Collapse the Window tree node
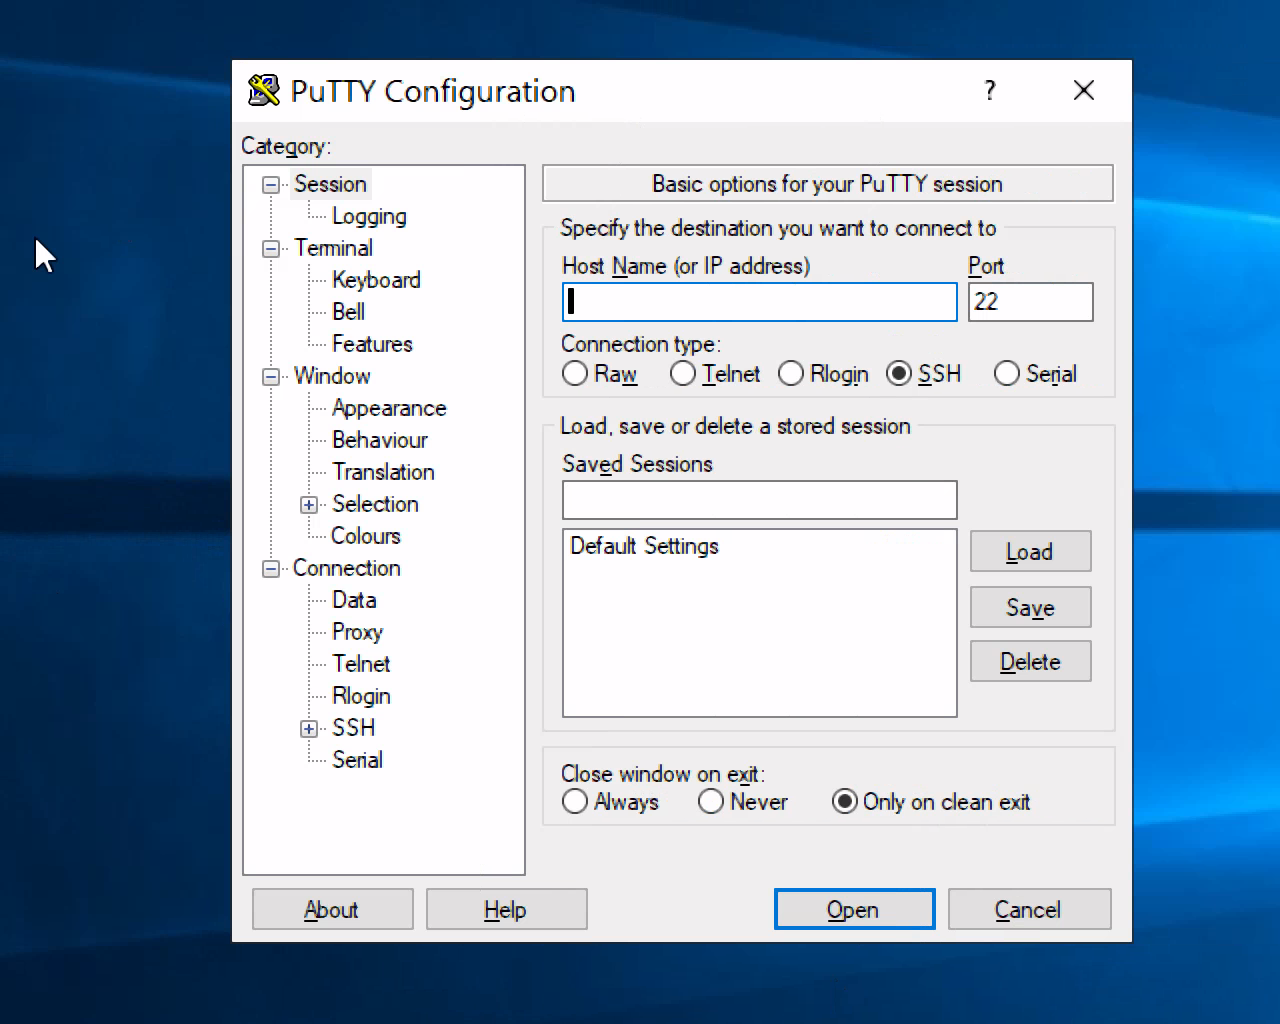The width and height of the screenshot is (1280, 1024). (x=271, y=377)
